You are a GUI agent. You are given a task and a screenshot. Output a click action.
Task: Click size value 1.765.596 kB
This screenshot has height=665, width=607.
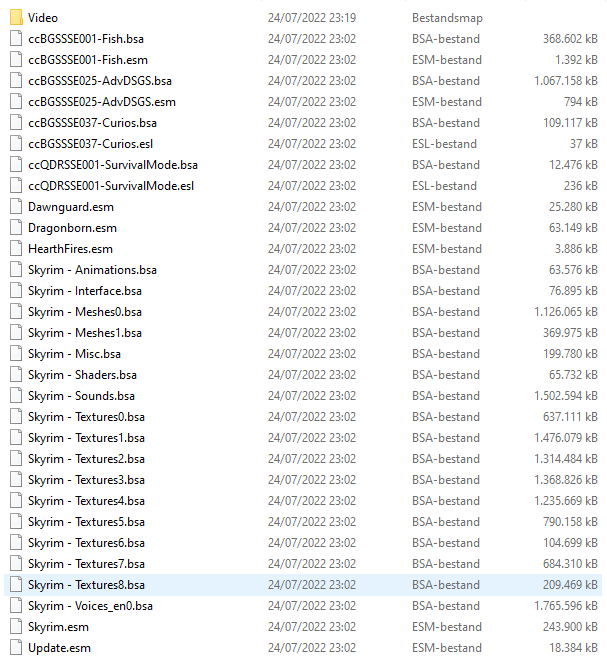[x=566, y=606]
